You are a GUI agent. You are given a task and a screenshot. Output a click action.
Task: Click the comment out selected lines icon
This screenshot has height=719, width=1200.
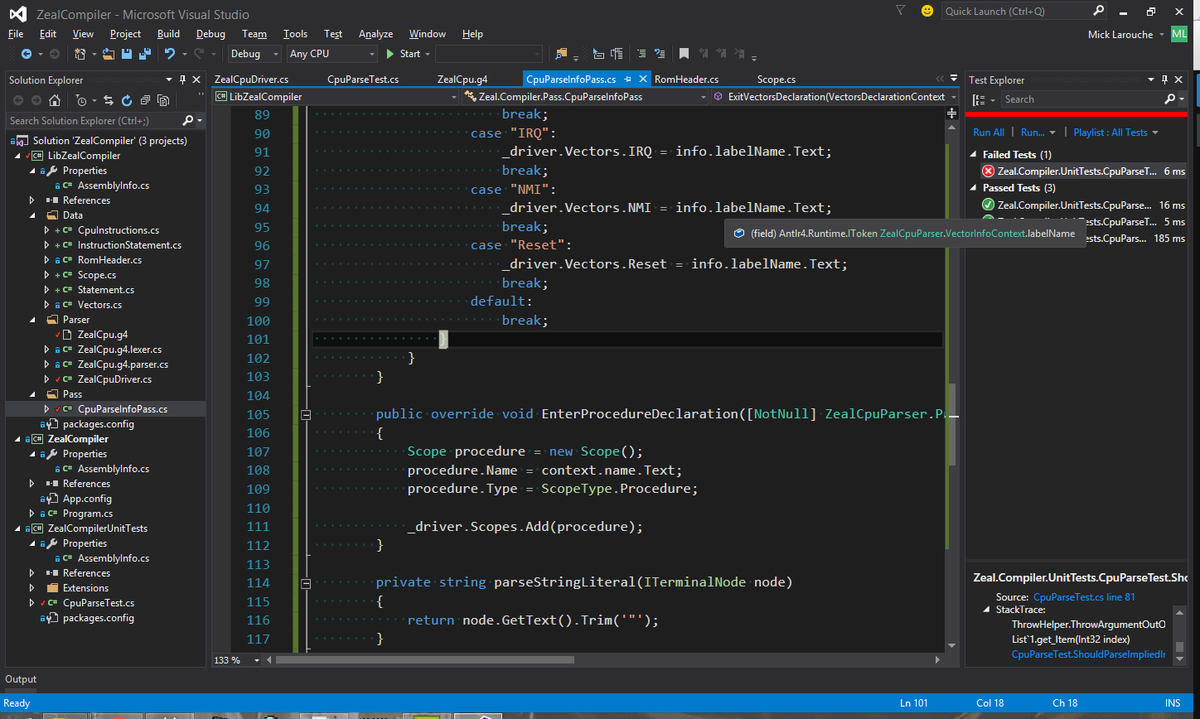click(642, 54)
